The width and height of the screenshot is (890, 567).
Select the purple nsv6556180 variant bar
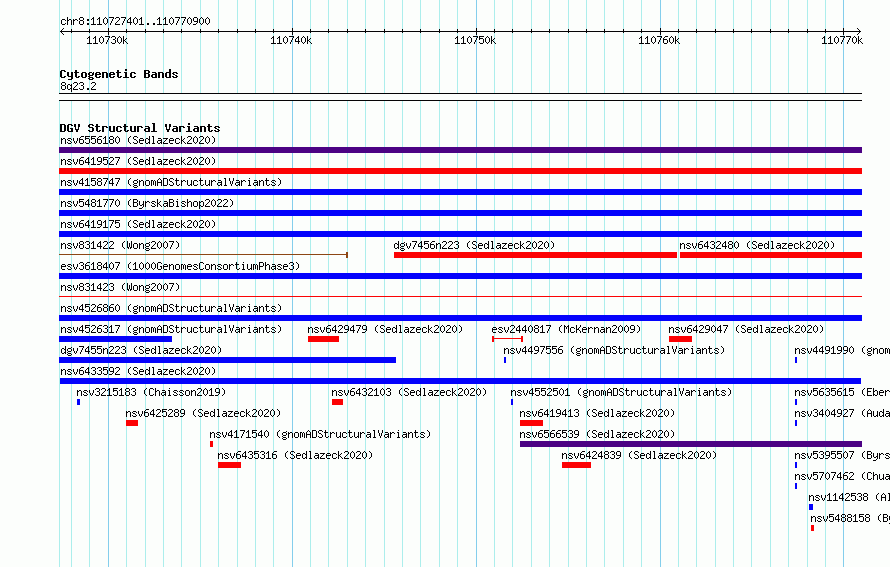(x=460, y=150)
